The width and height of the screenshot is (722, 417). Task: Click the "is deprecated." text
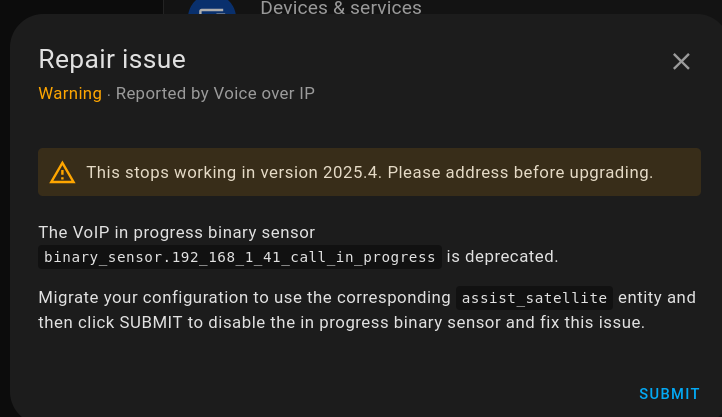(502, 257)
